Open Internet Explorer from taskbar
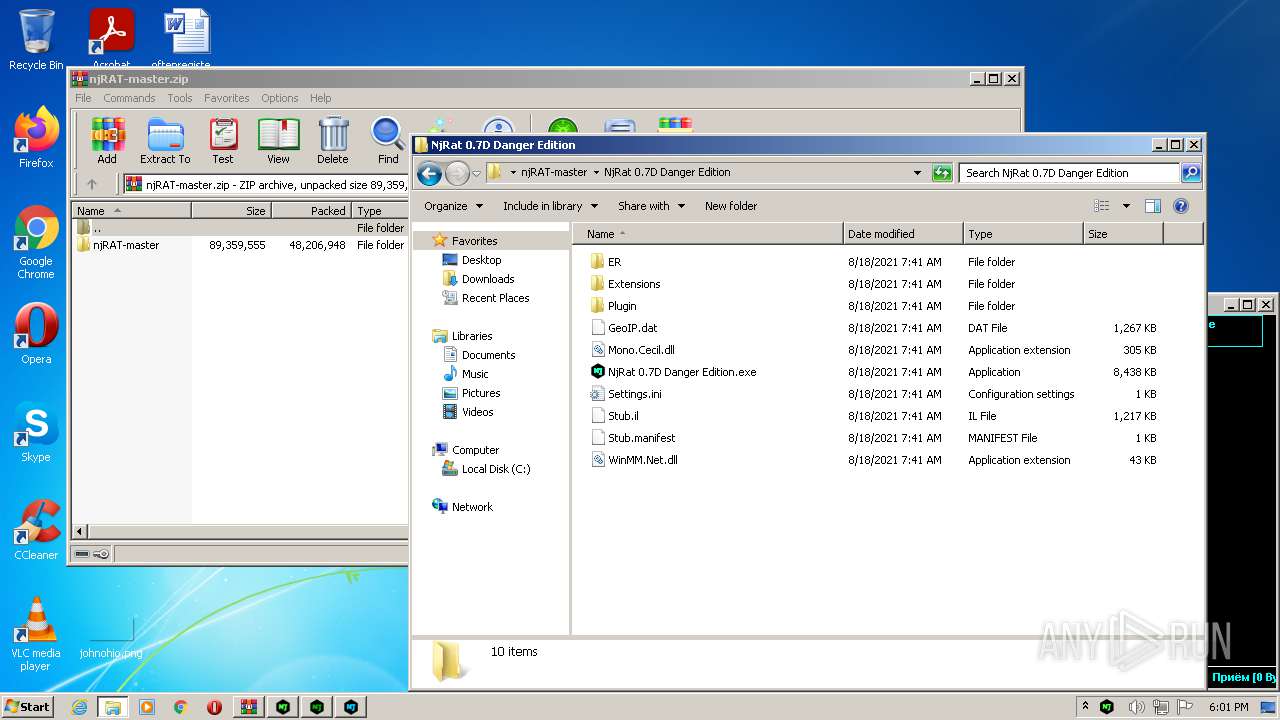This screenshot has width=1280, height=720. [x=79, y=707]
